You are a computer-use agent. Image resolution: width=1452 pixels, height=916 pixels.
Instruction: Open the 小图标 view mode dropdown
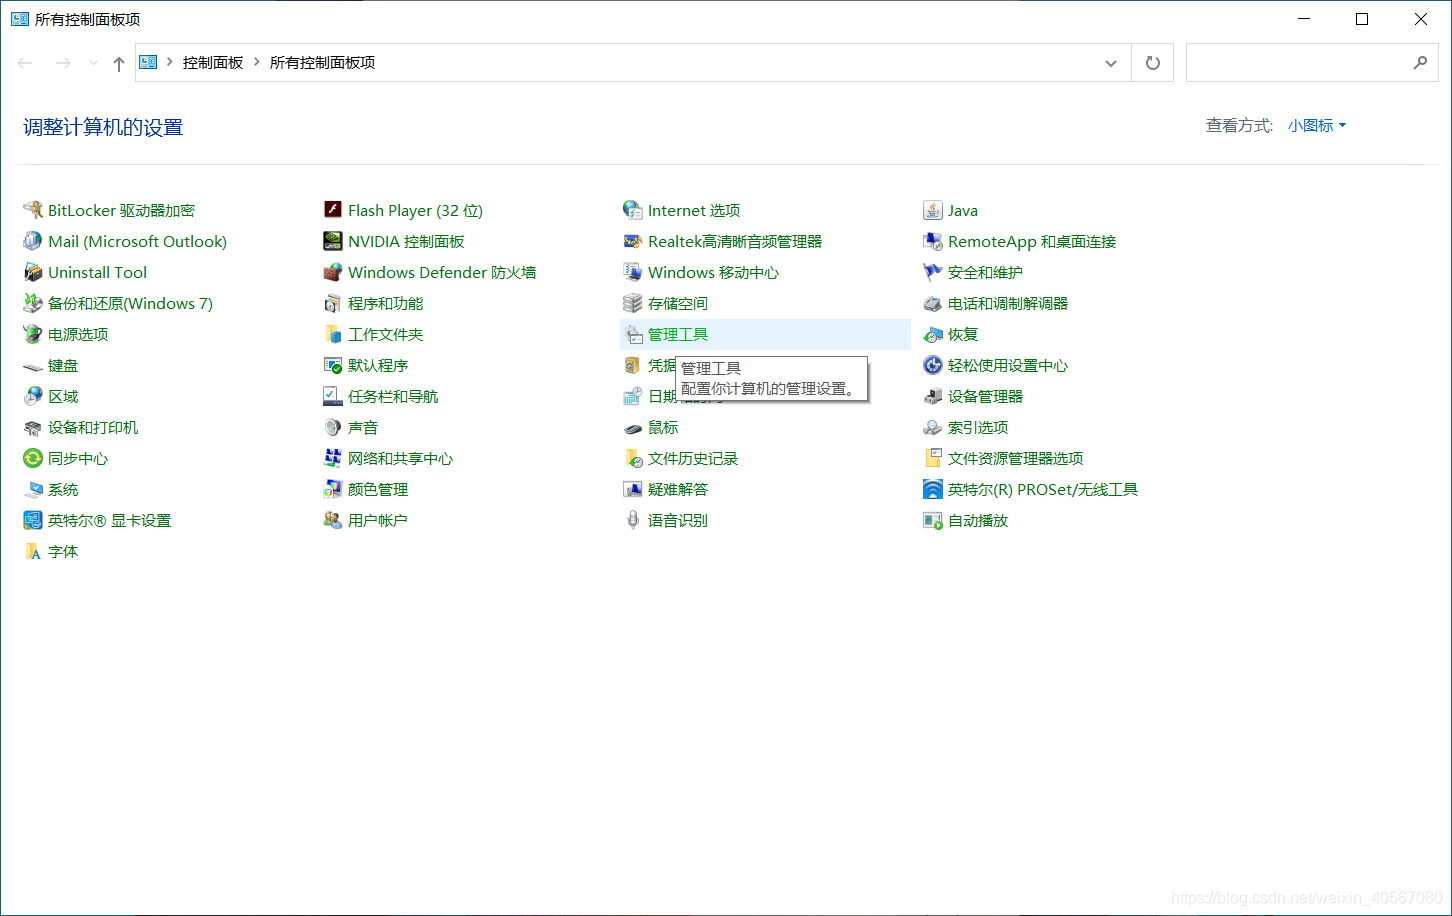click(1317, 125)
